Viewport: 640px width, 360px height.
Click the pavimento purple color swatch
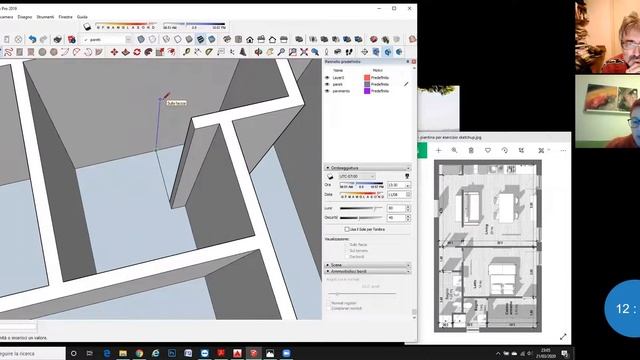[367, 91]
